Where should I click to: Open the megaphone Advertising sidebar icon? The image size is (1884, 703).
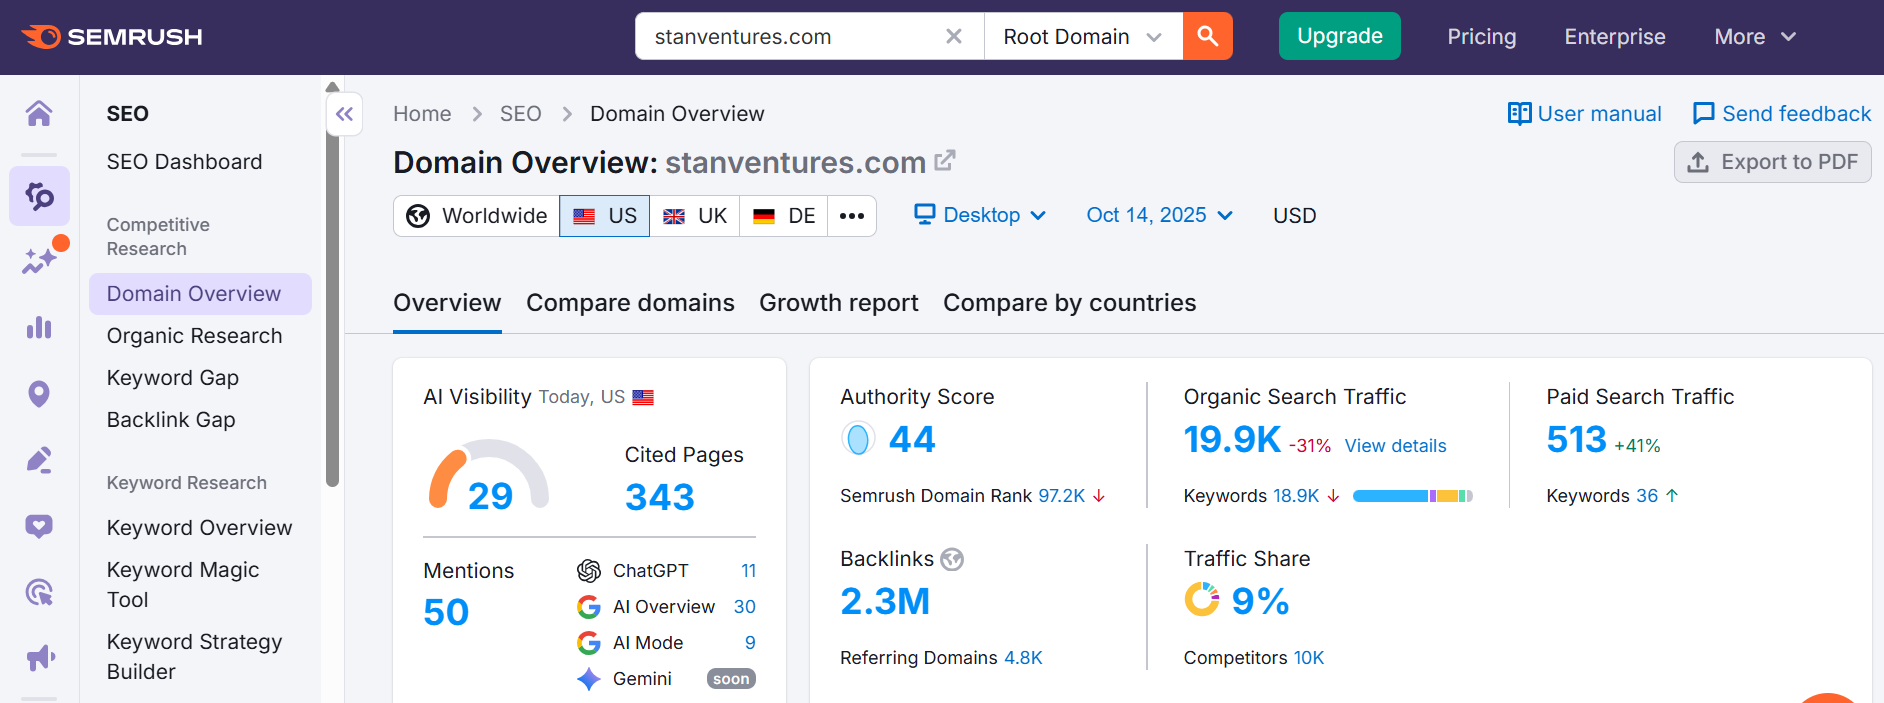tap(39, 657)
